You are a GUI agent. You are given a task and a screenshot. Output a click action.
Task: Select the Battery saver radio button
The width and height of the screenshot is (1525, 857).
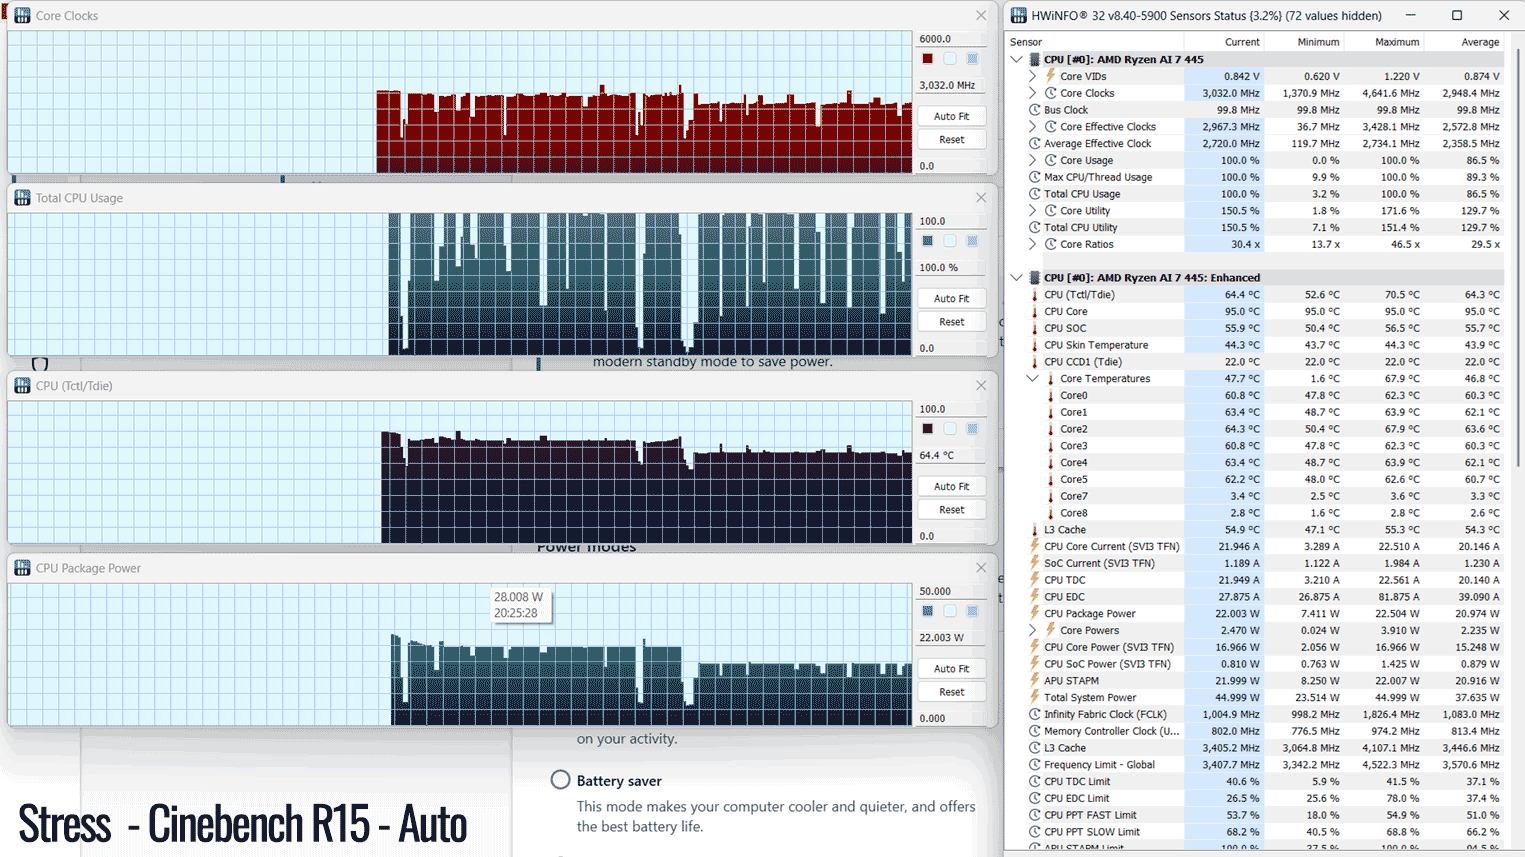(560, 780)
